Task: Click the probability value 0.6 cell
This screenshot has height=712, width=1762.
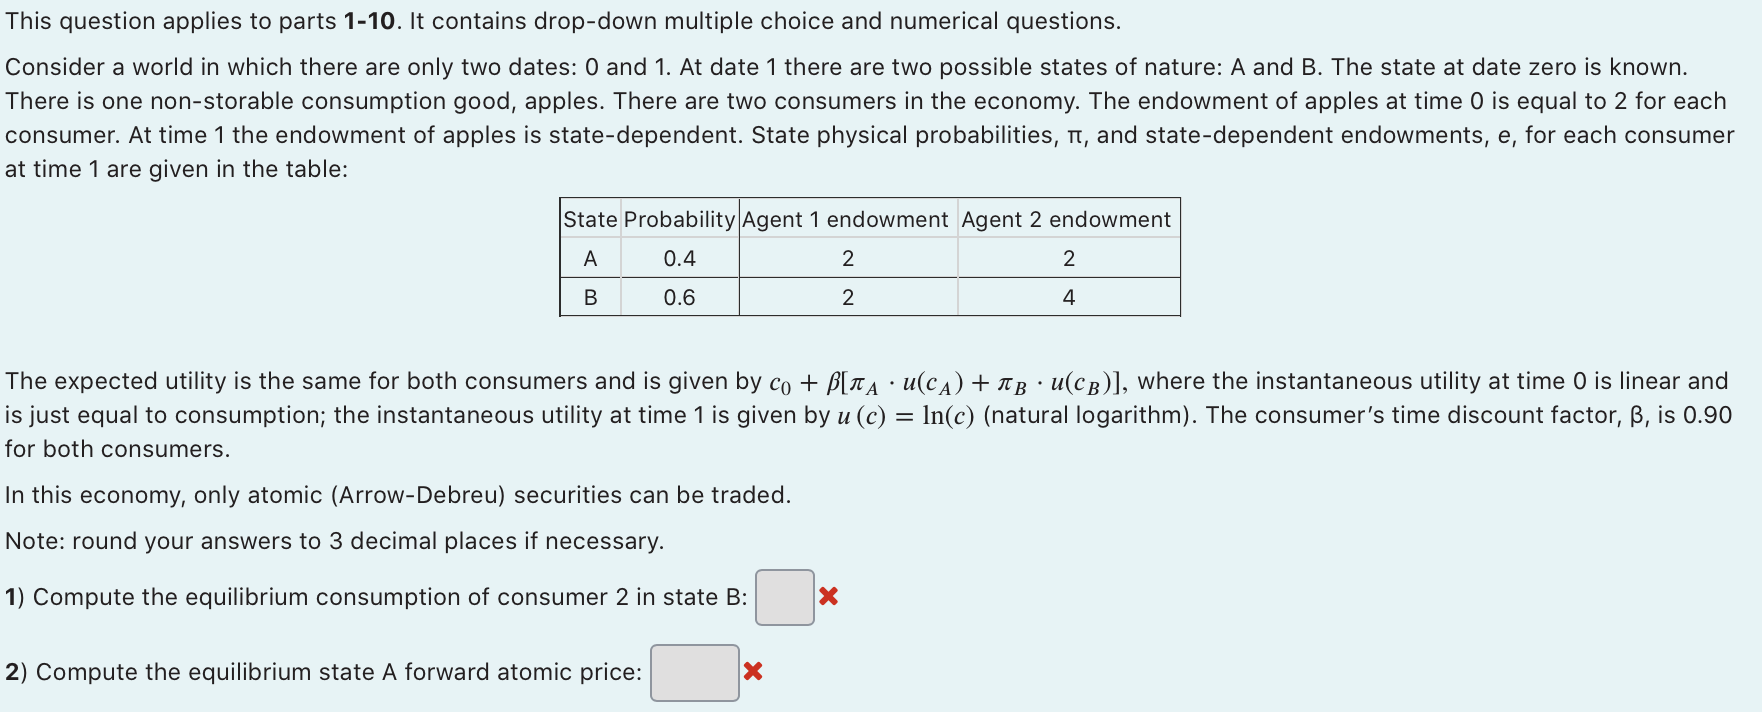Action: (678, 296)
